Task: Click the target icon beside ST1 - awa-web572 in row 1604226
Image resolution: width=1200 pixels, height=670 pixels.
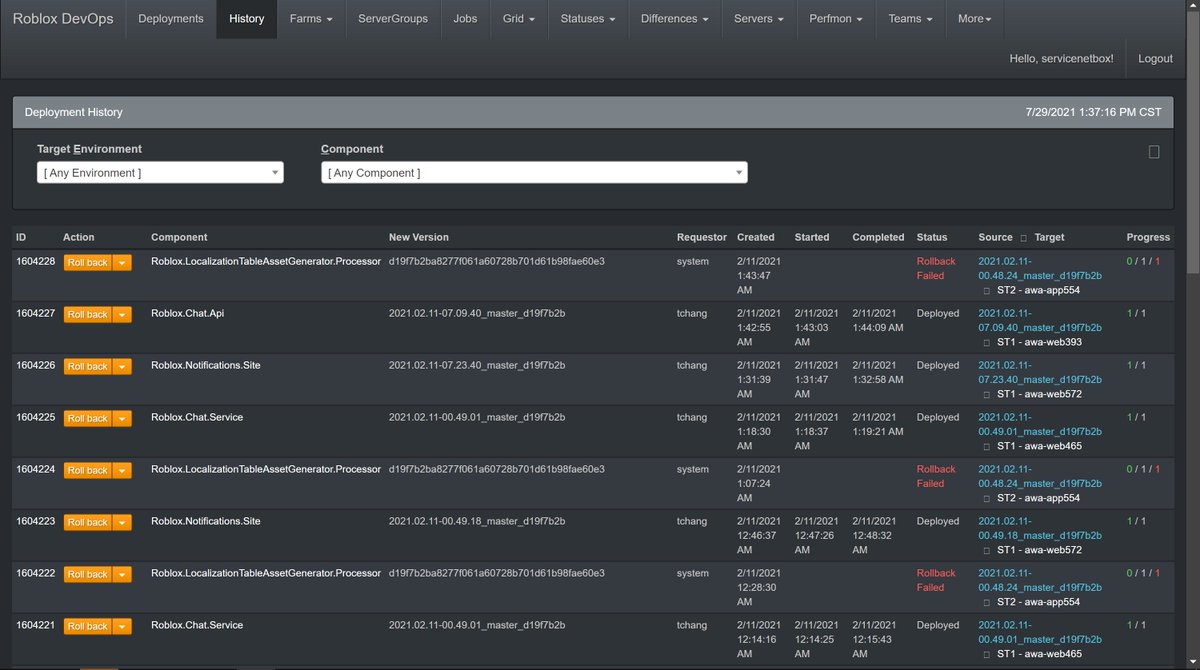Action: (987, 394)
